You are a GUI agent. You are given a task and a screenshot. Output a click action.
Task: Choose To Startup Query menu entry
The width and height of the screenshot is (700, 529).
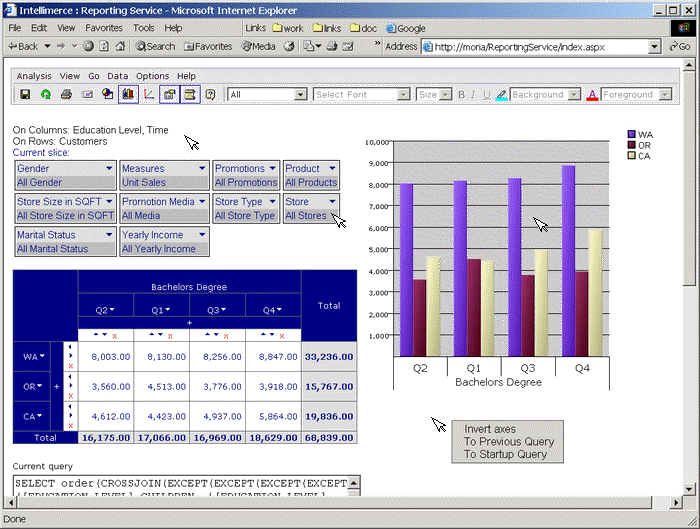pyautogui.click(x=505, y=454)
